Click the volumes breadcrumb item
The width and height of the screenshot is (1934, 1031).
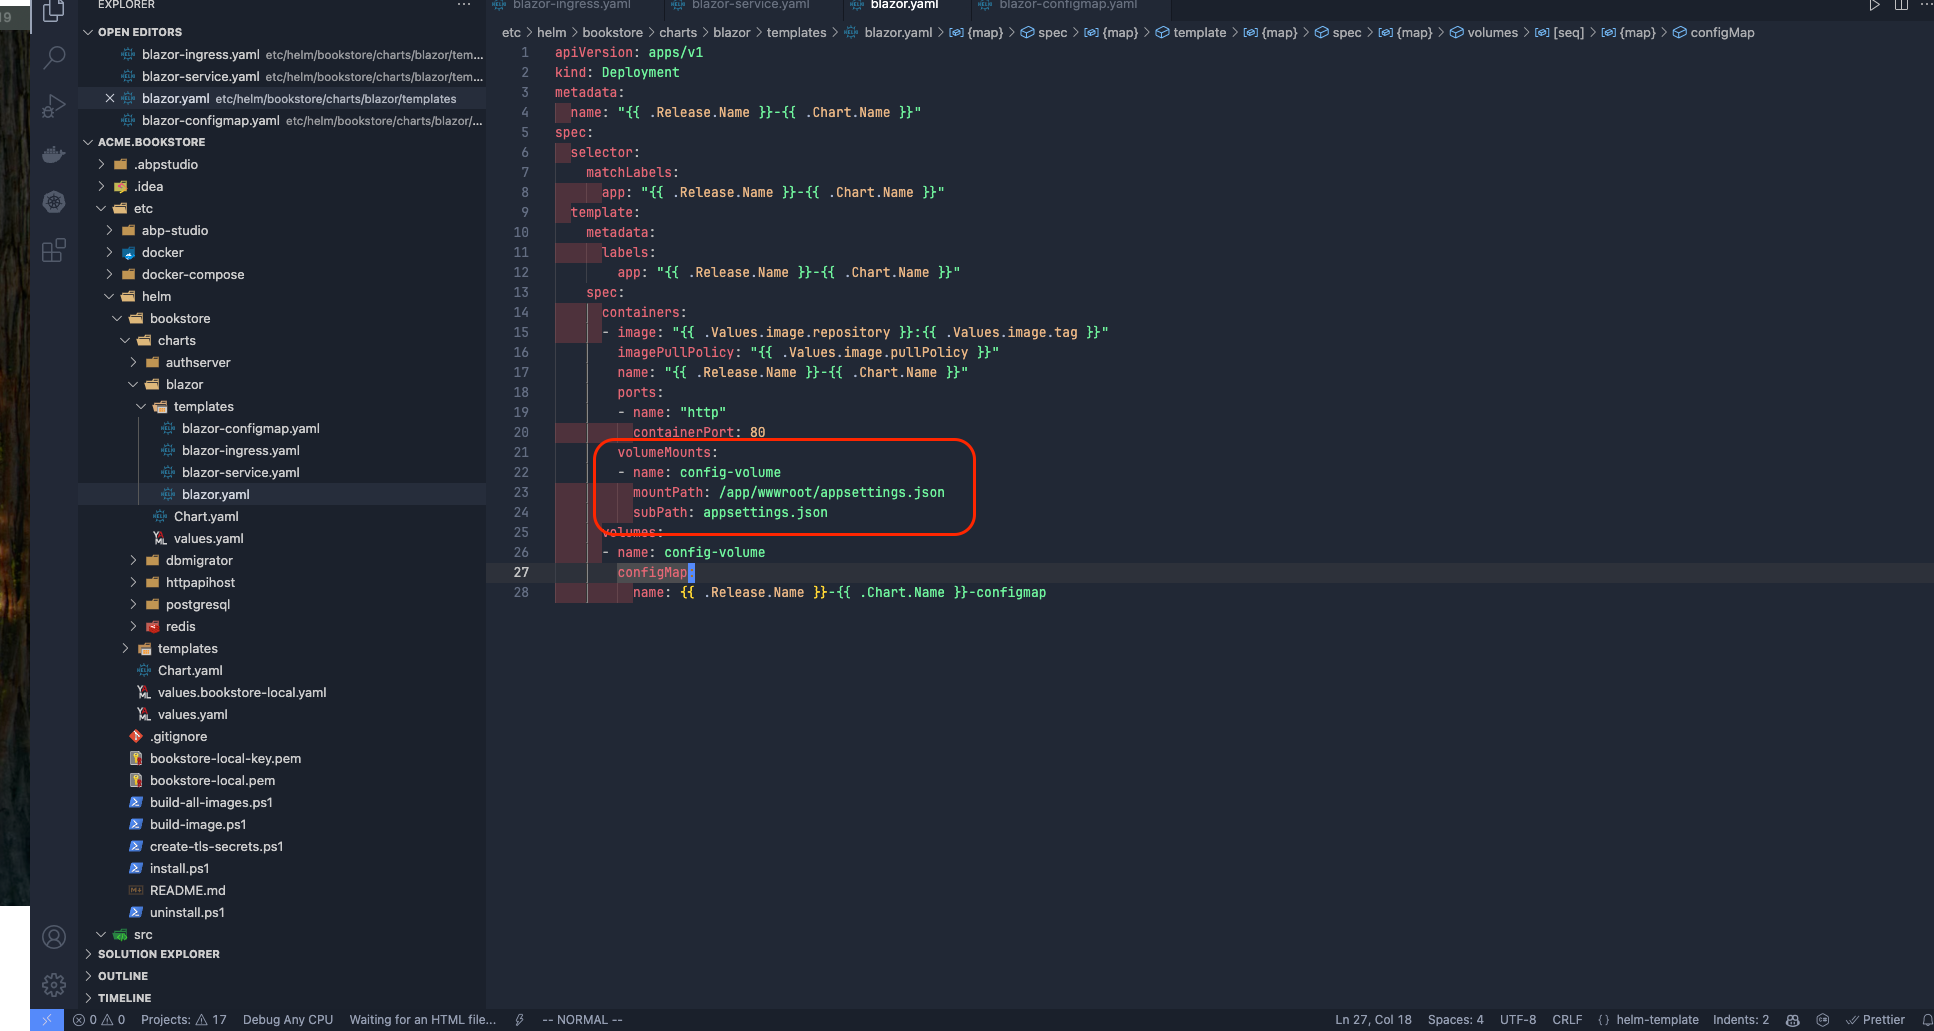(x=1492, y=33)
